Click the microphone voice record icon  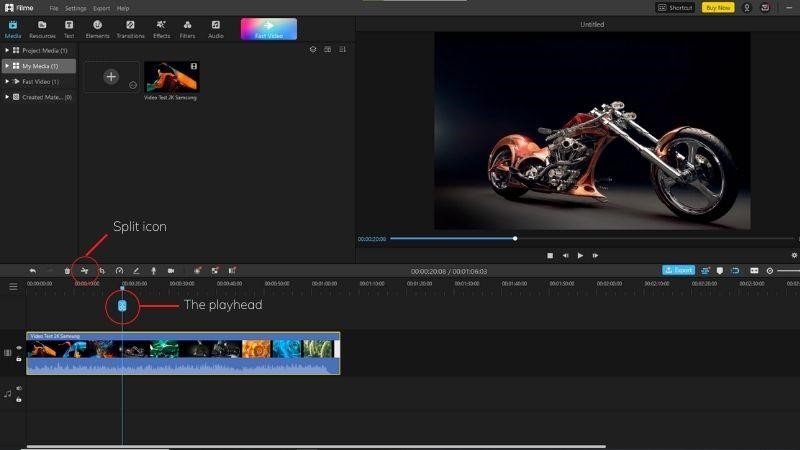point(154,271)
